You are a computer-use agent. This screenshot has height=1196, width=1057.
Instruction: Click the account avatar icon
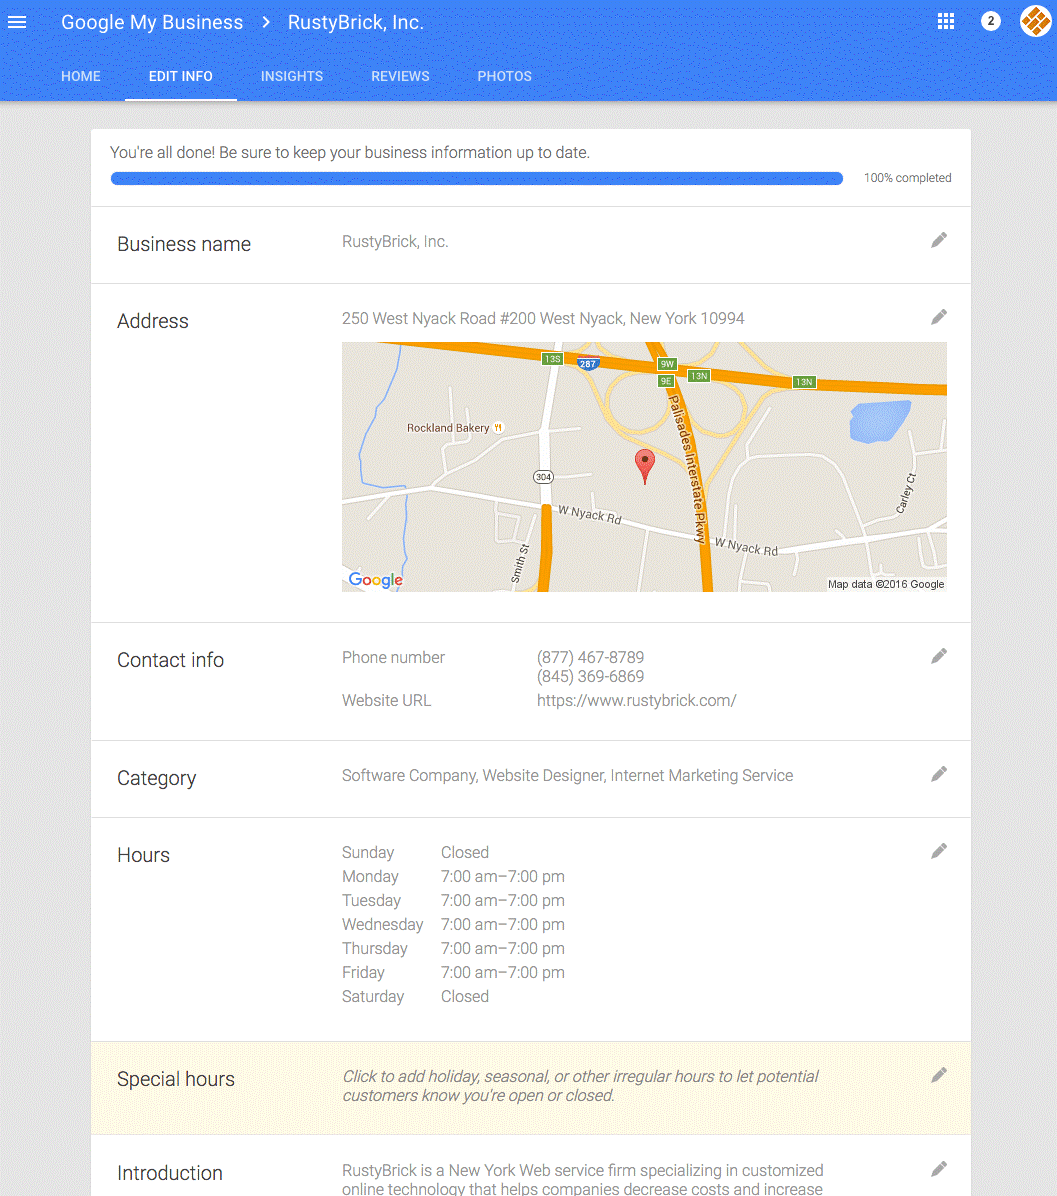[x=1035, y=21]
